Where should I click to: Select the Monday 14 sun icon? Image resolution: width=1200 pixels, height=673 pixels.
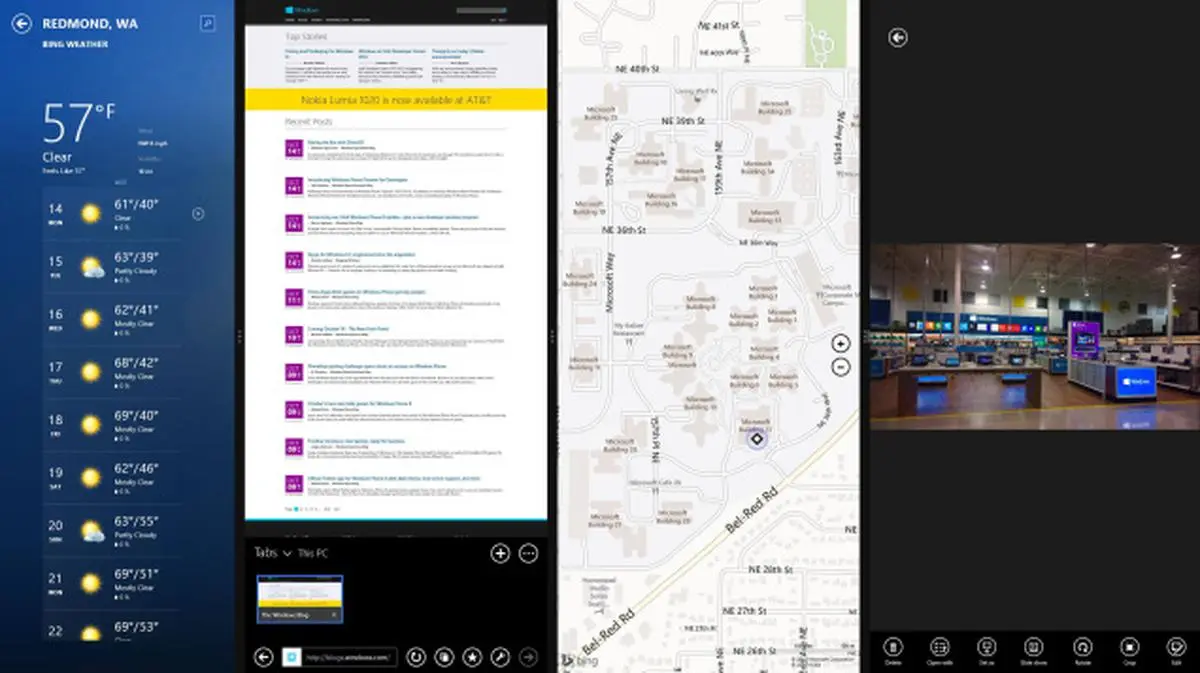coord(91,213)
